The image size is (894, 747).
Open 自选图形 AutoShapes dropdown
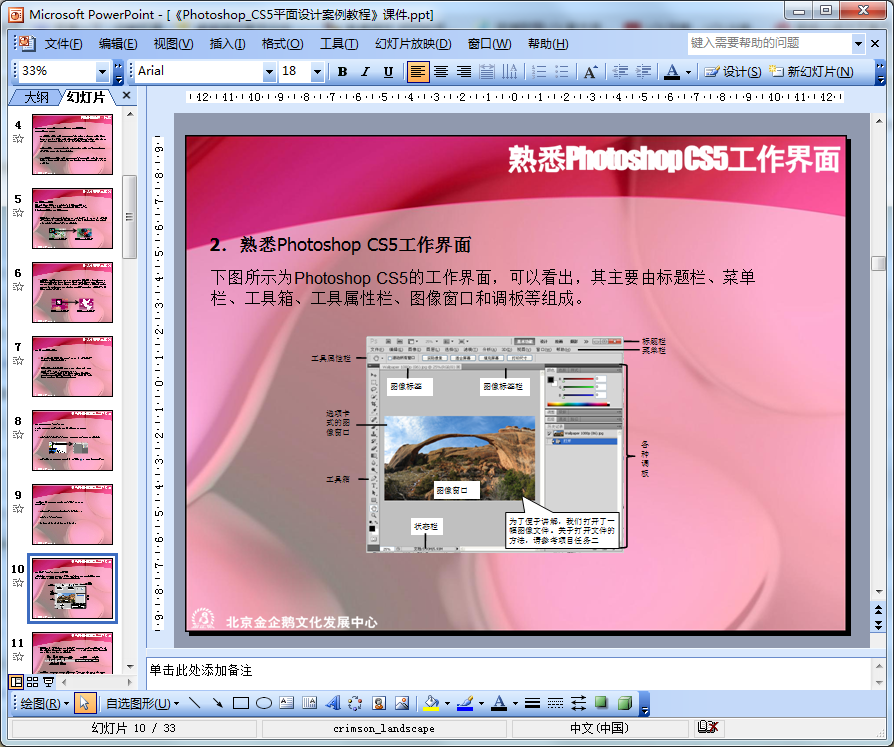point(142,704)
